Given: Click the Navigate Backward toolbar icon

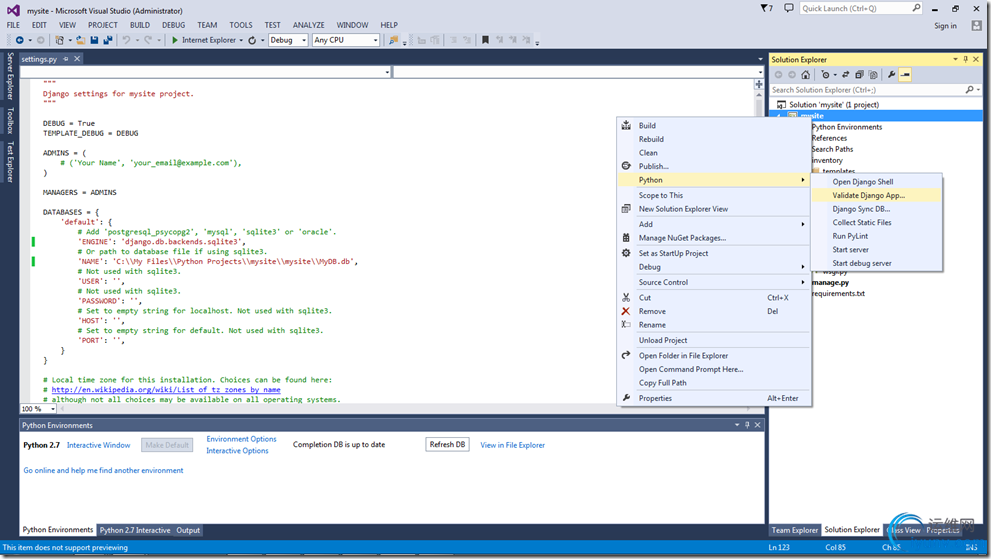Looking at the screenshot, I should 20,40.
